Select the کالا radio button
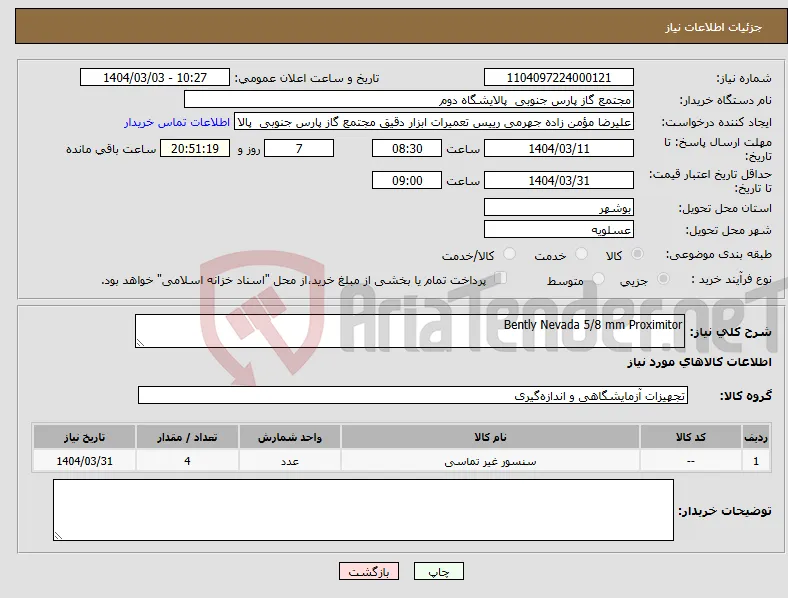The image size is (788, 598). (637, 254)
